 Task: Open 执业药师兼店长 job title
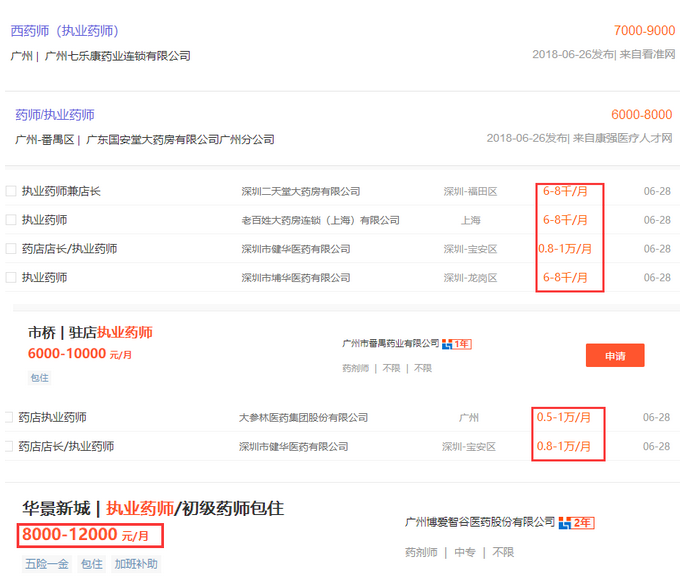coord(61,191)
